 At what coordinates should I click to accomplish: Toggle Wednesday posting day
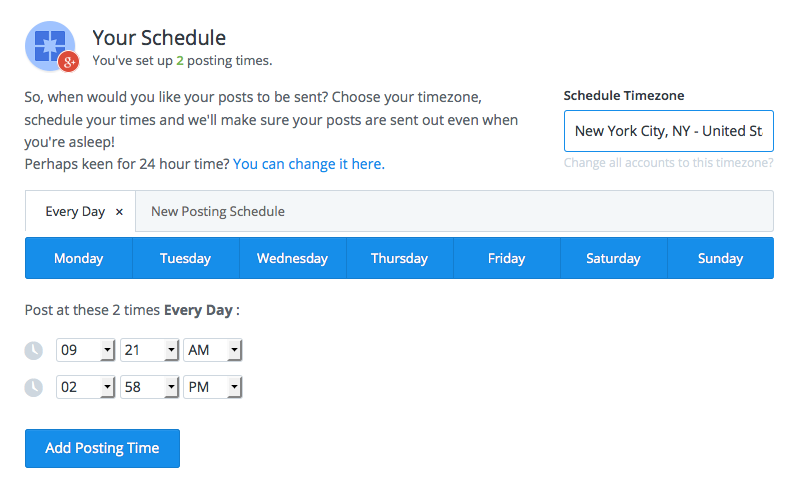pyautogui.click(x=293, y=258)
